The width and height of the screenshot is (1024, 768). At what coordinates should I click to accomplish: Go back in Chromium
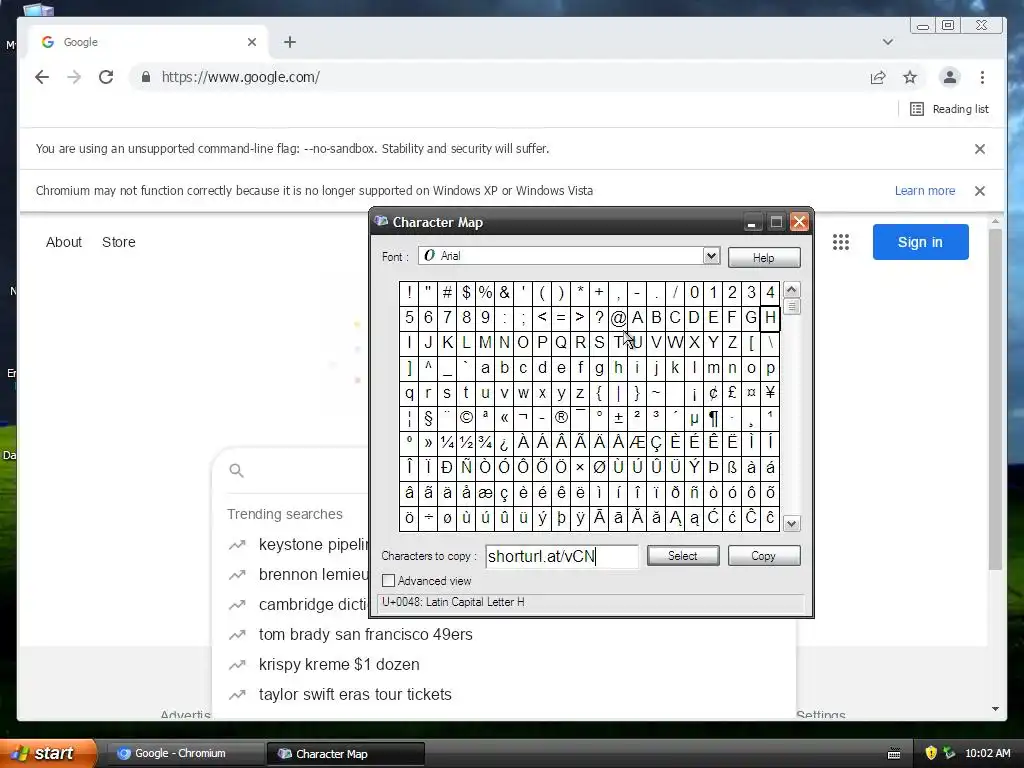[42, 77]
